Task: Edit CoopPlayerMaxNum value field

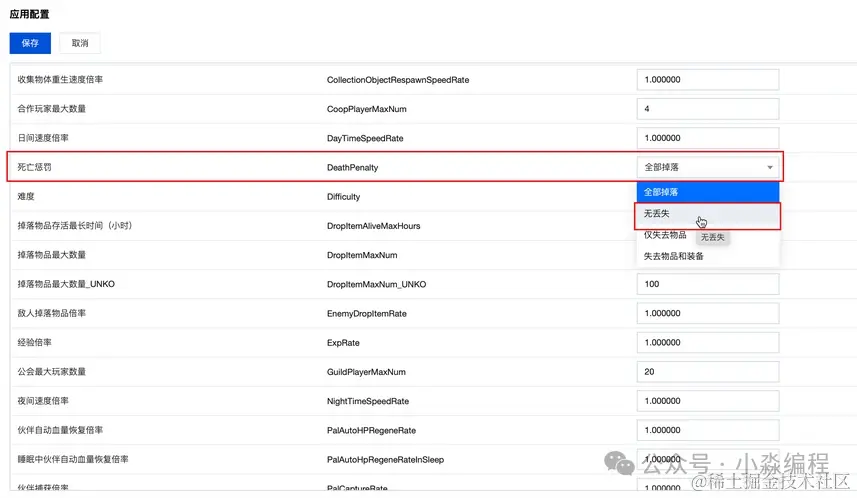Action: point(708,109)
